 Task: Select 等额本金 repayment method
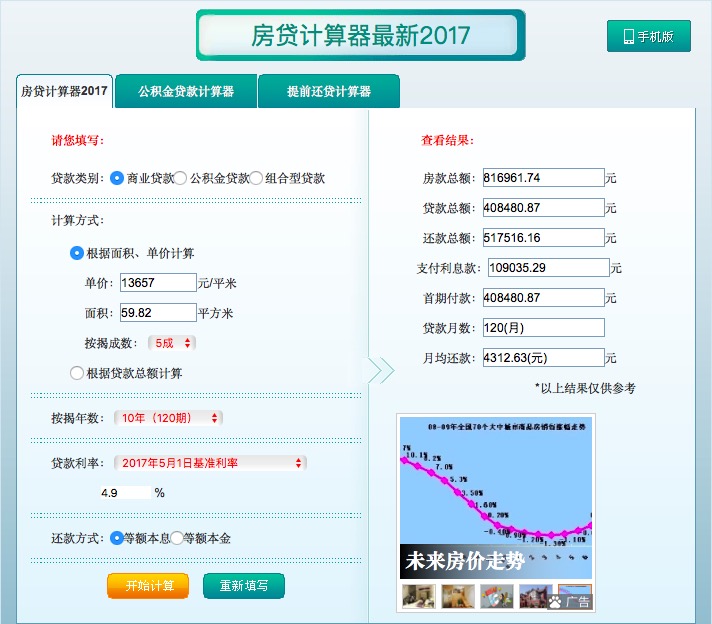click(176, 538)
